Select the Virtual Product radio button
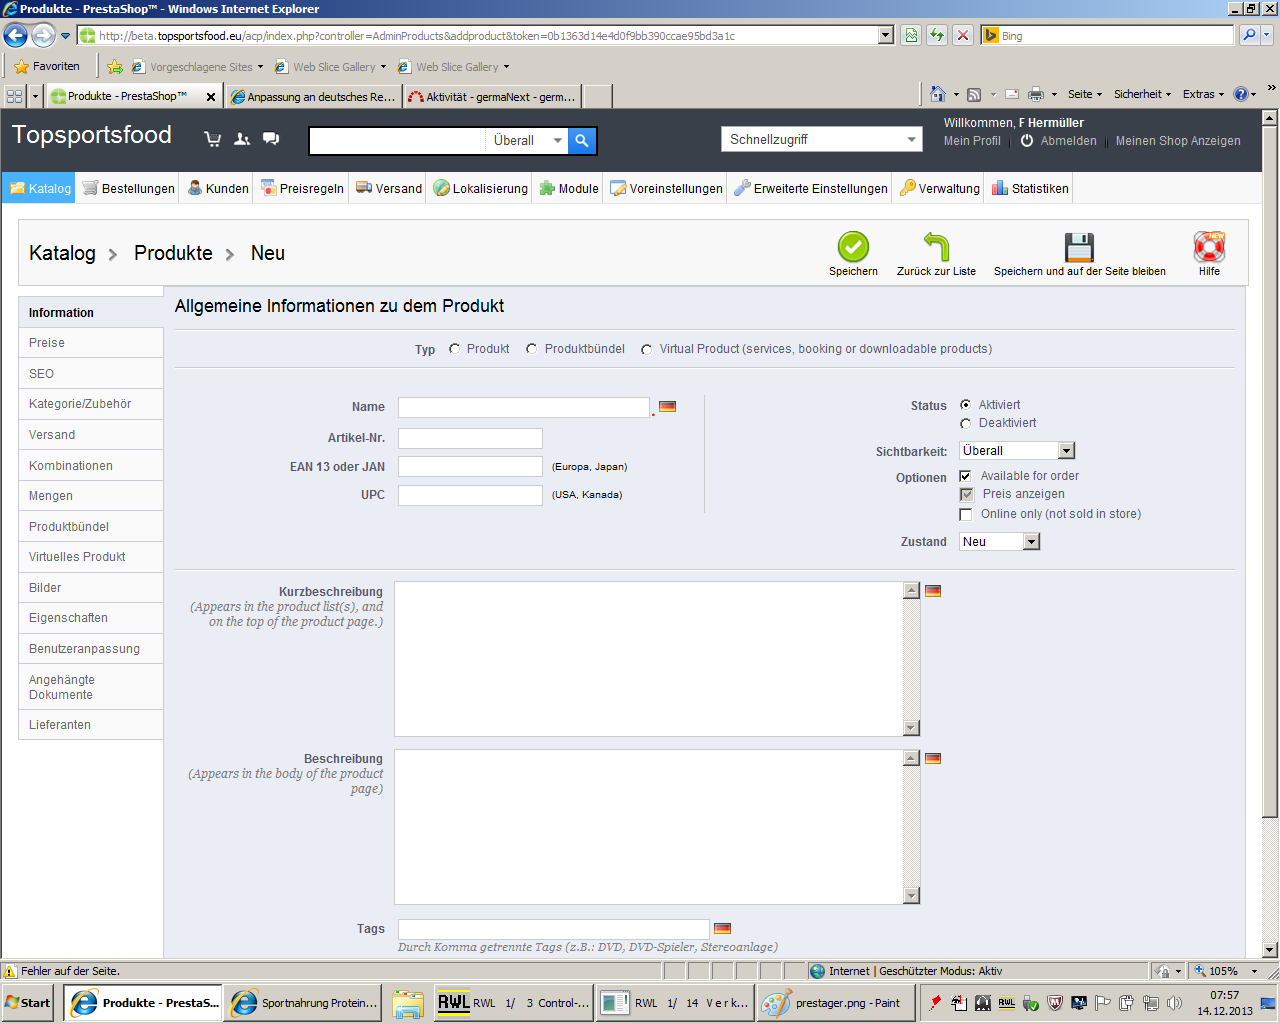The height and width of the screenshot is (1024, 1280). click(647, 349)
